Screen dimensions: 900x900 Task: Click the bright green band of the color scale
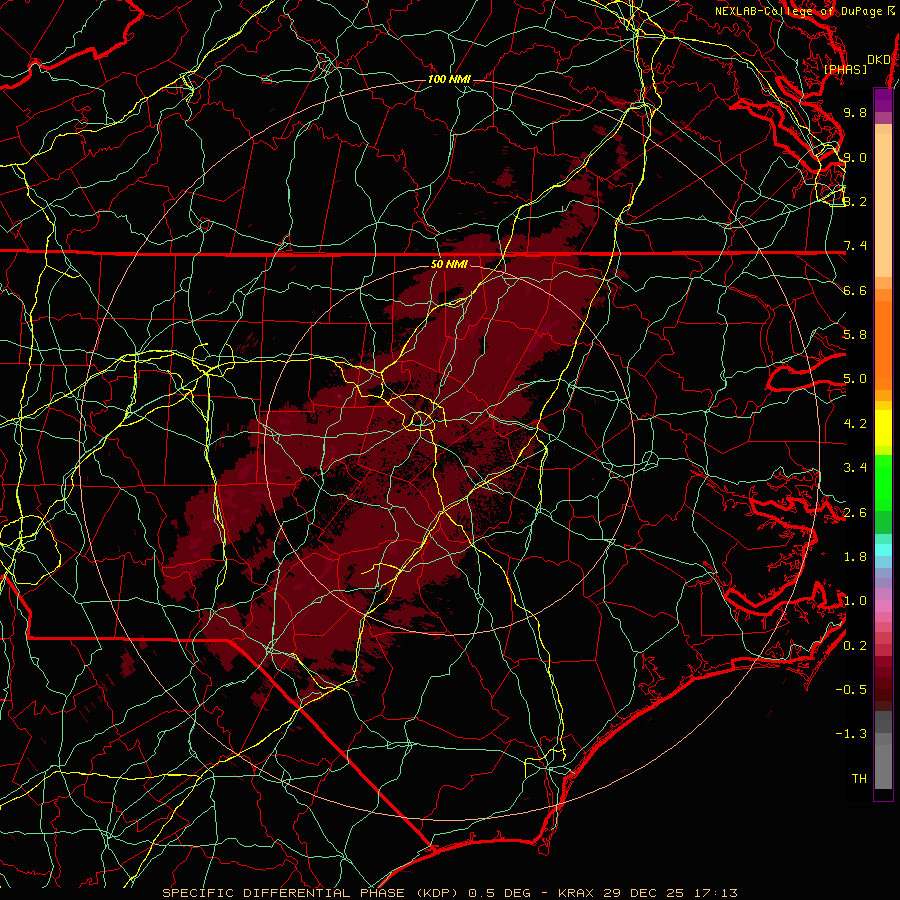click(x=883, y=482)
